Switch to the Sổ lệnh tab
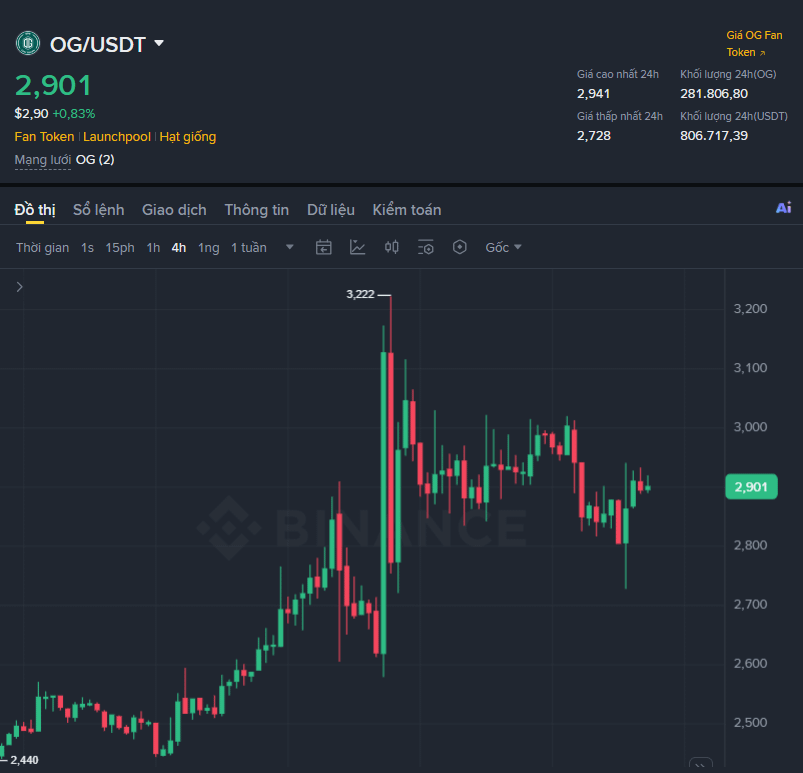 (98, 210)
